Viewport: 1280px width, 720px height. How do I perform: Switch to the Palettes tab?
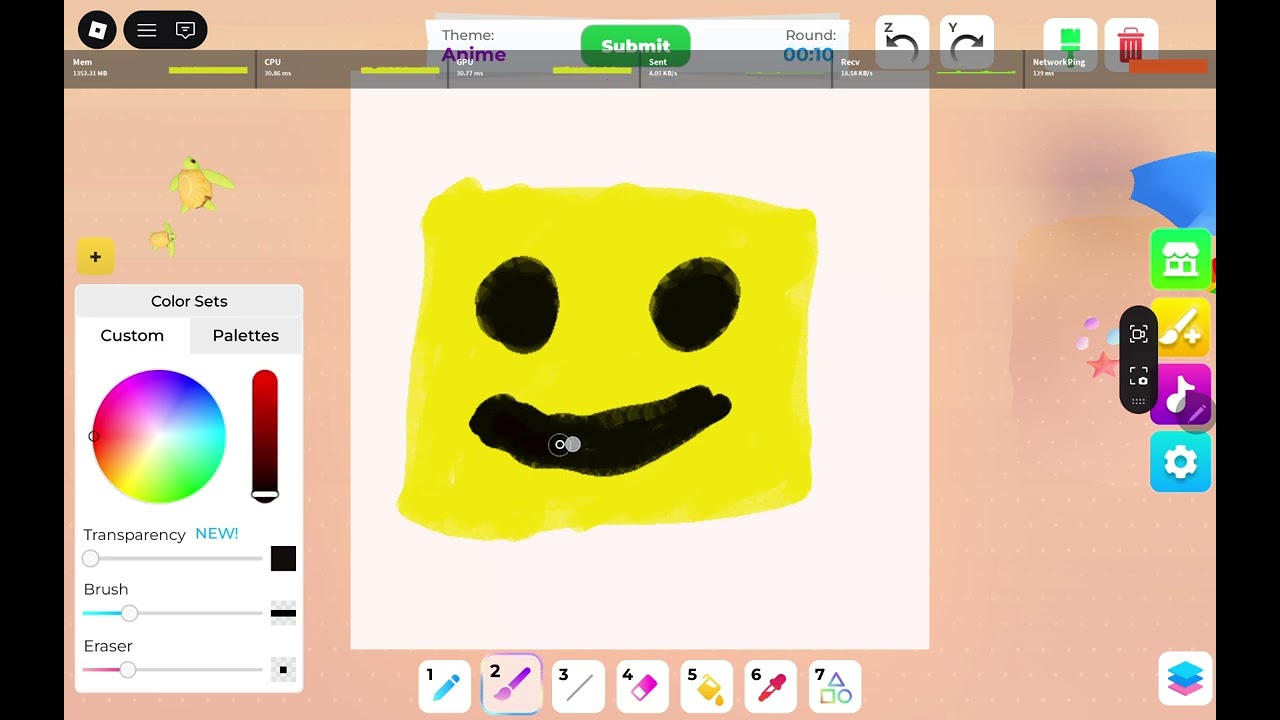(246, 335)
